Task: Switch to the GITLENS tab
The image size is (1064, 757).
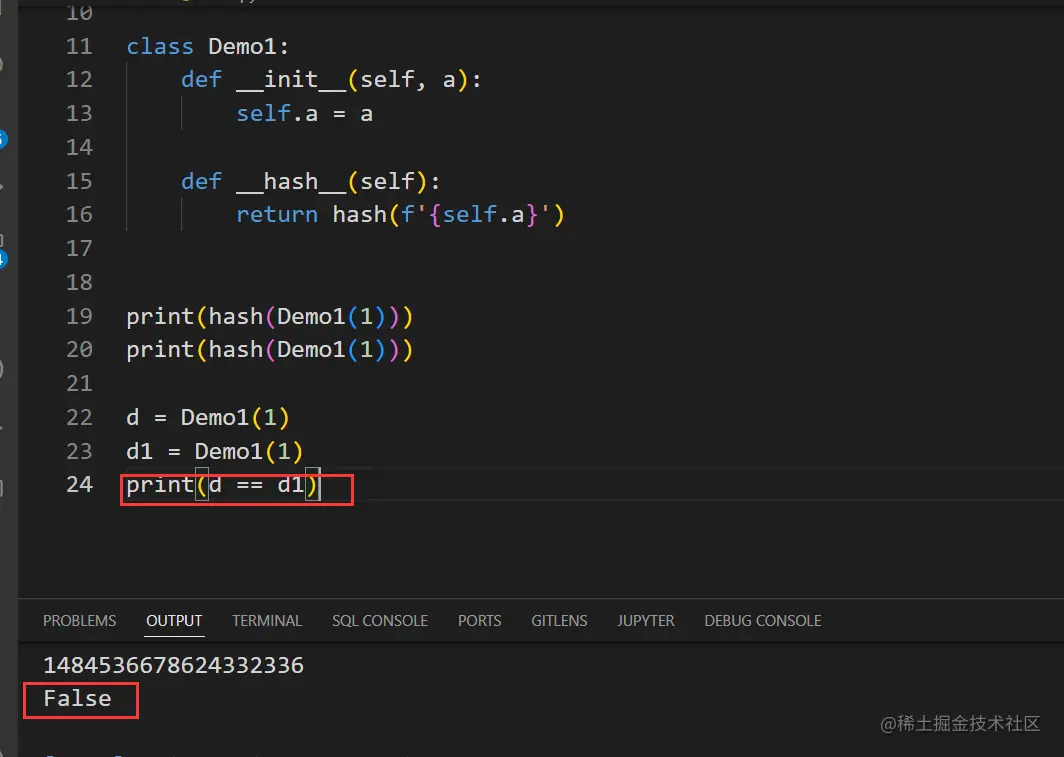Action: pyautogui.click(x=559, y=621)
